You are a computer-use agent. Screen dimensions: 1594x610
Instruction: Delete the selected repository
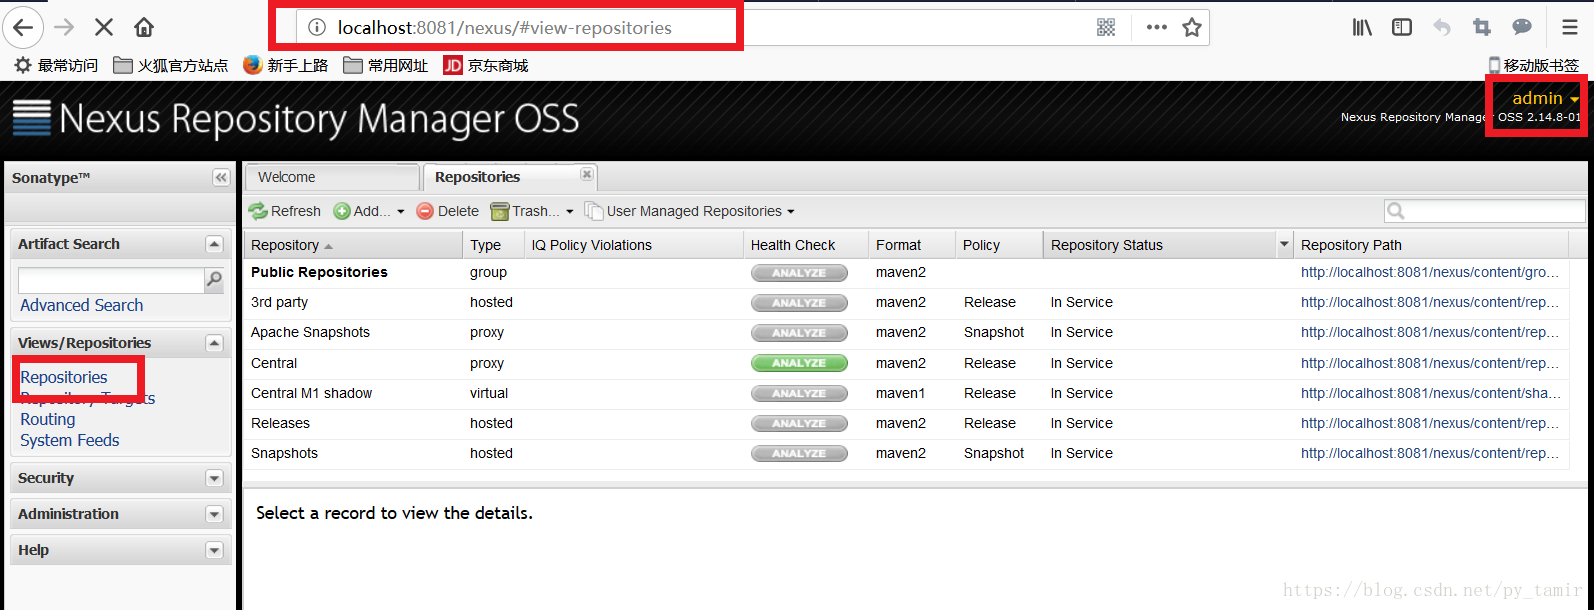[448, 211]
